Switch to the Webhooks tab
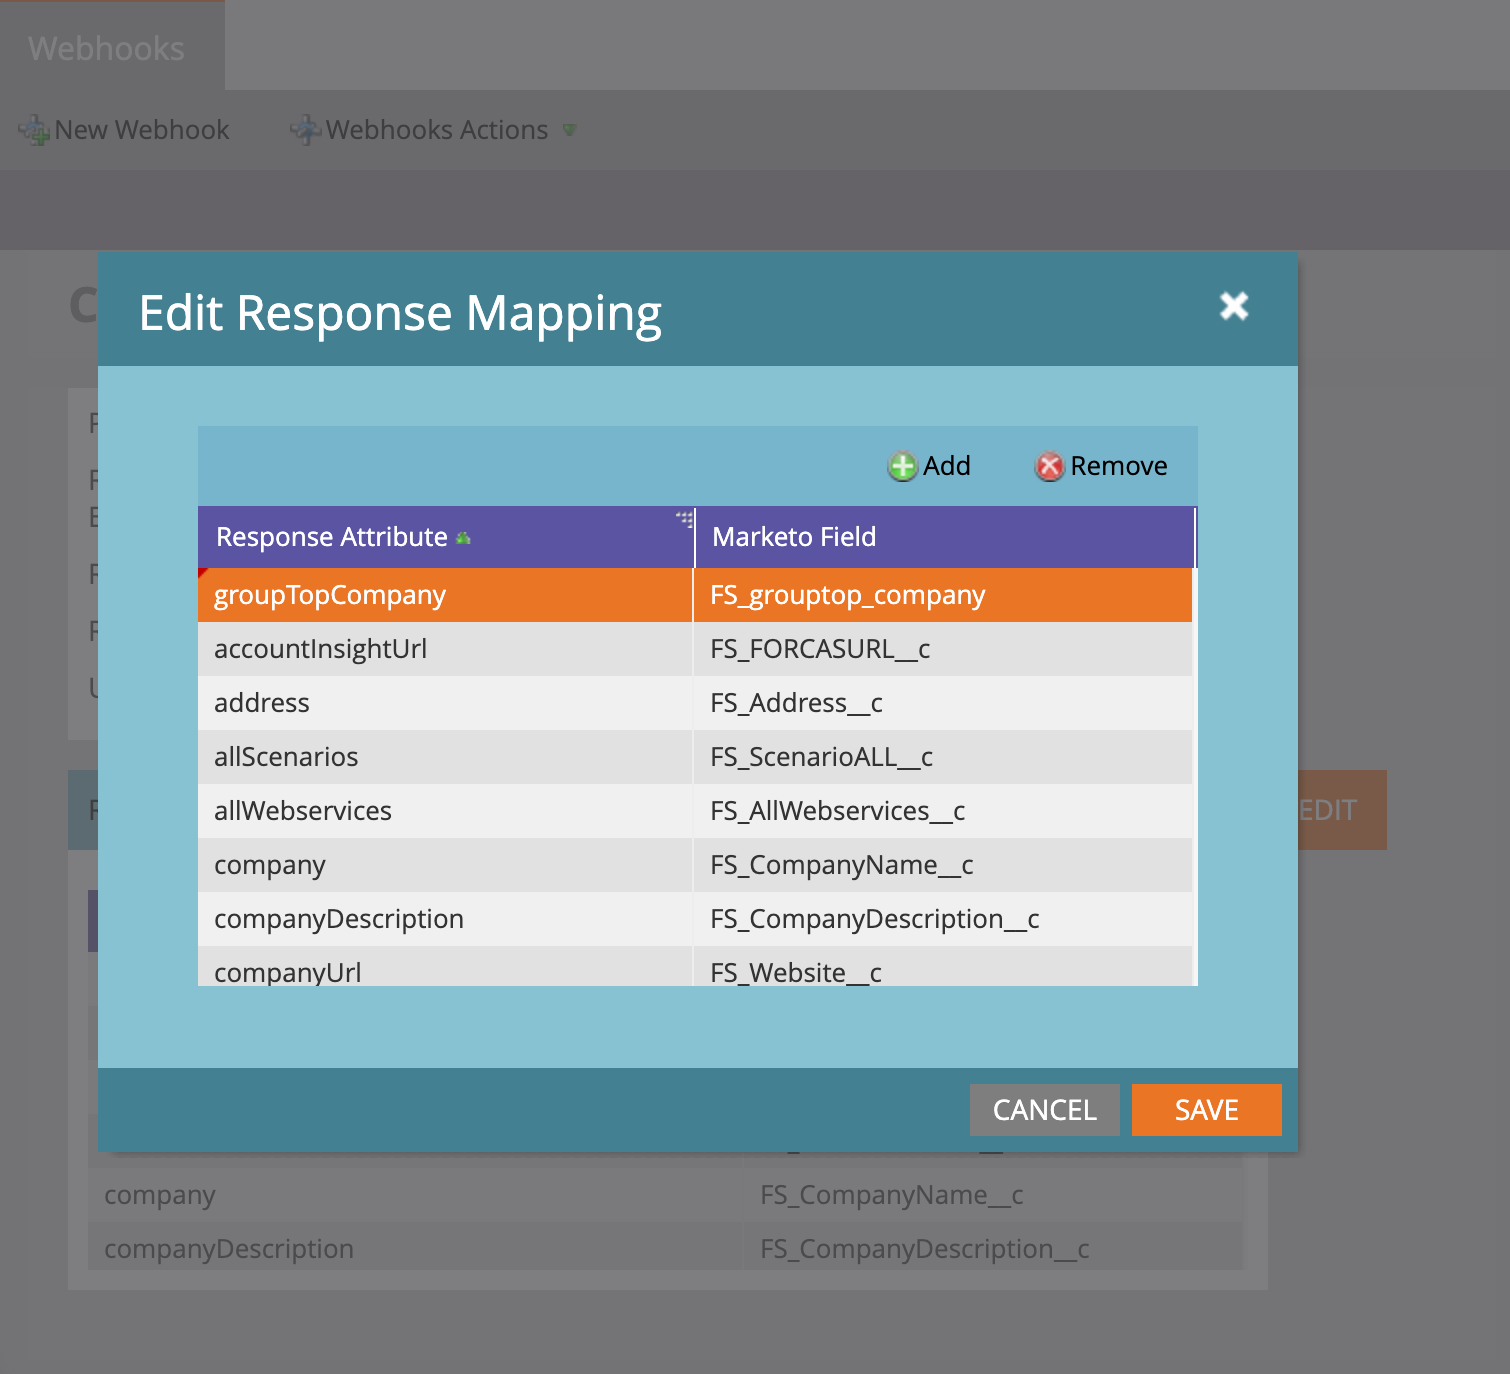This screenshot has width=1510, height=1374. (x=107, y=48)
